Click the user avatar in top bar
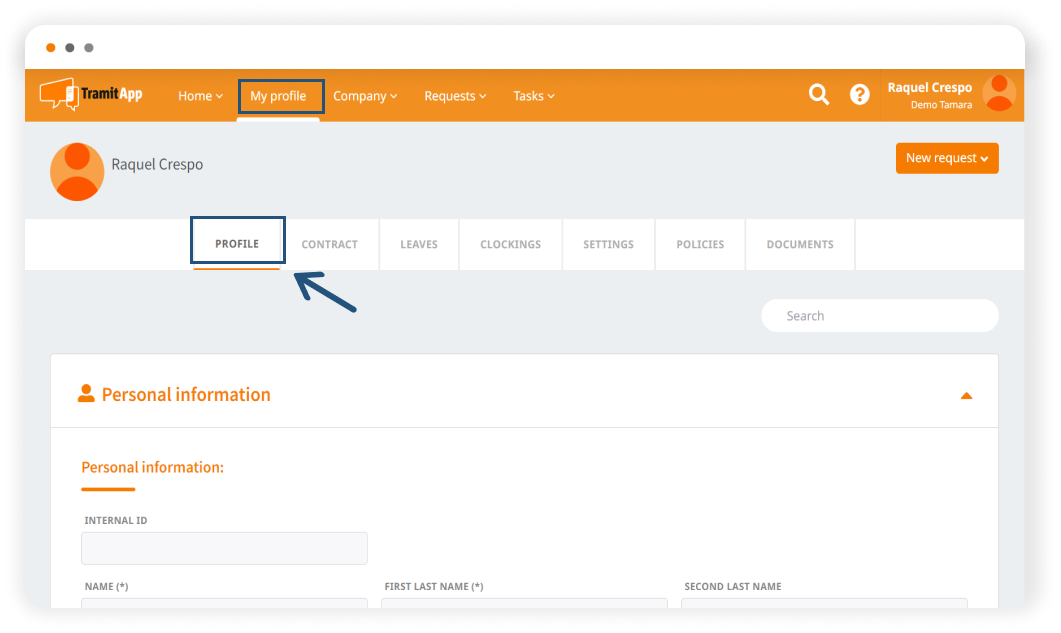The width and height of the screenshot is (1061, 633). [x=999, y=94]
